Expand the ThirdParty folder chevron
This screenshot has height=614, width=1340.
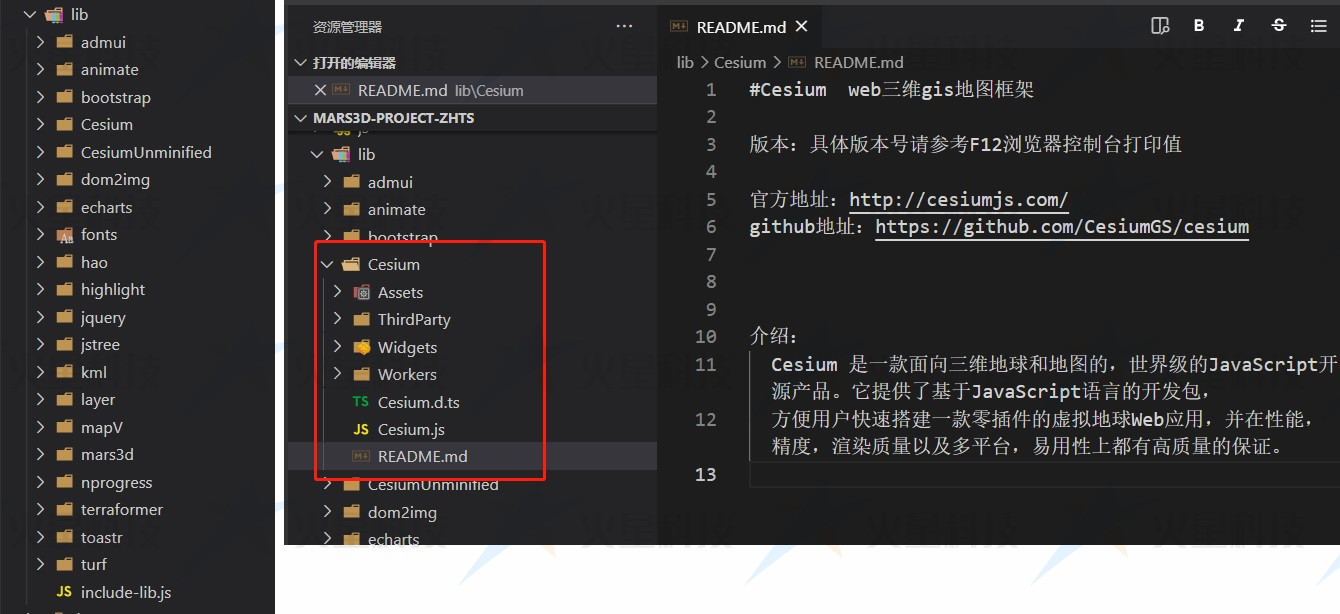[338, 320]
